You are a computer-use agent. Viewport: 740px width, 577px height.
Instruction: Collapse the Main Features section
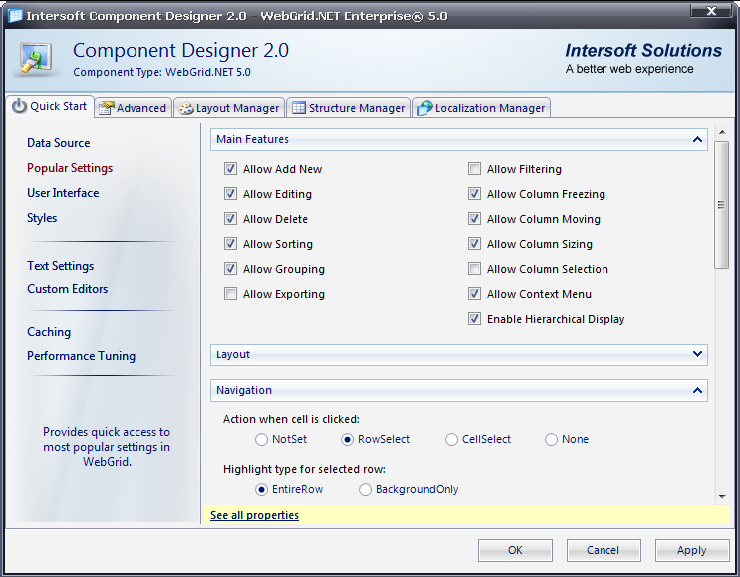[697, 140]
